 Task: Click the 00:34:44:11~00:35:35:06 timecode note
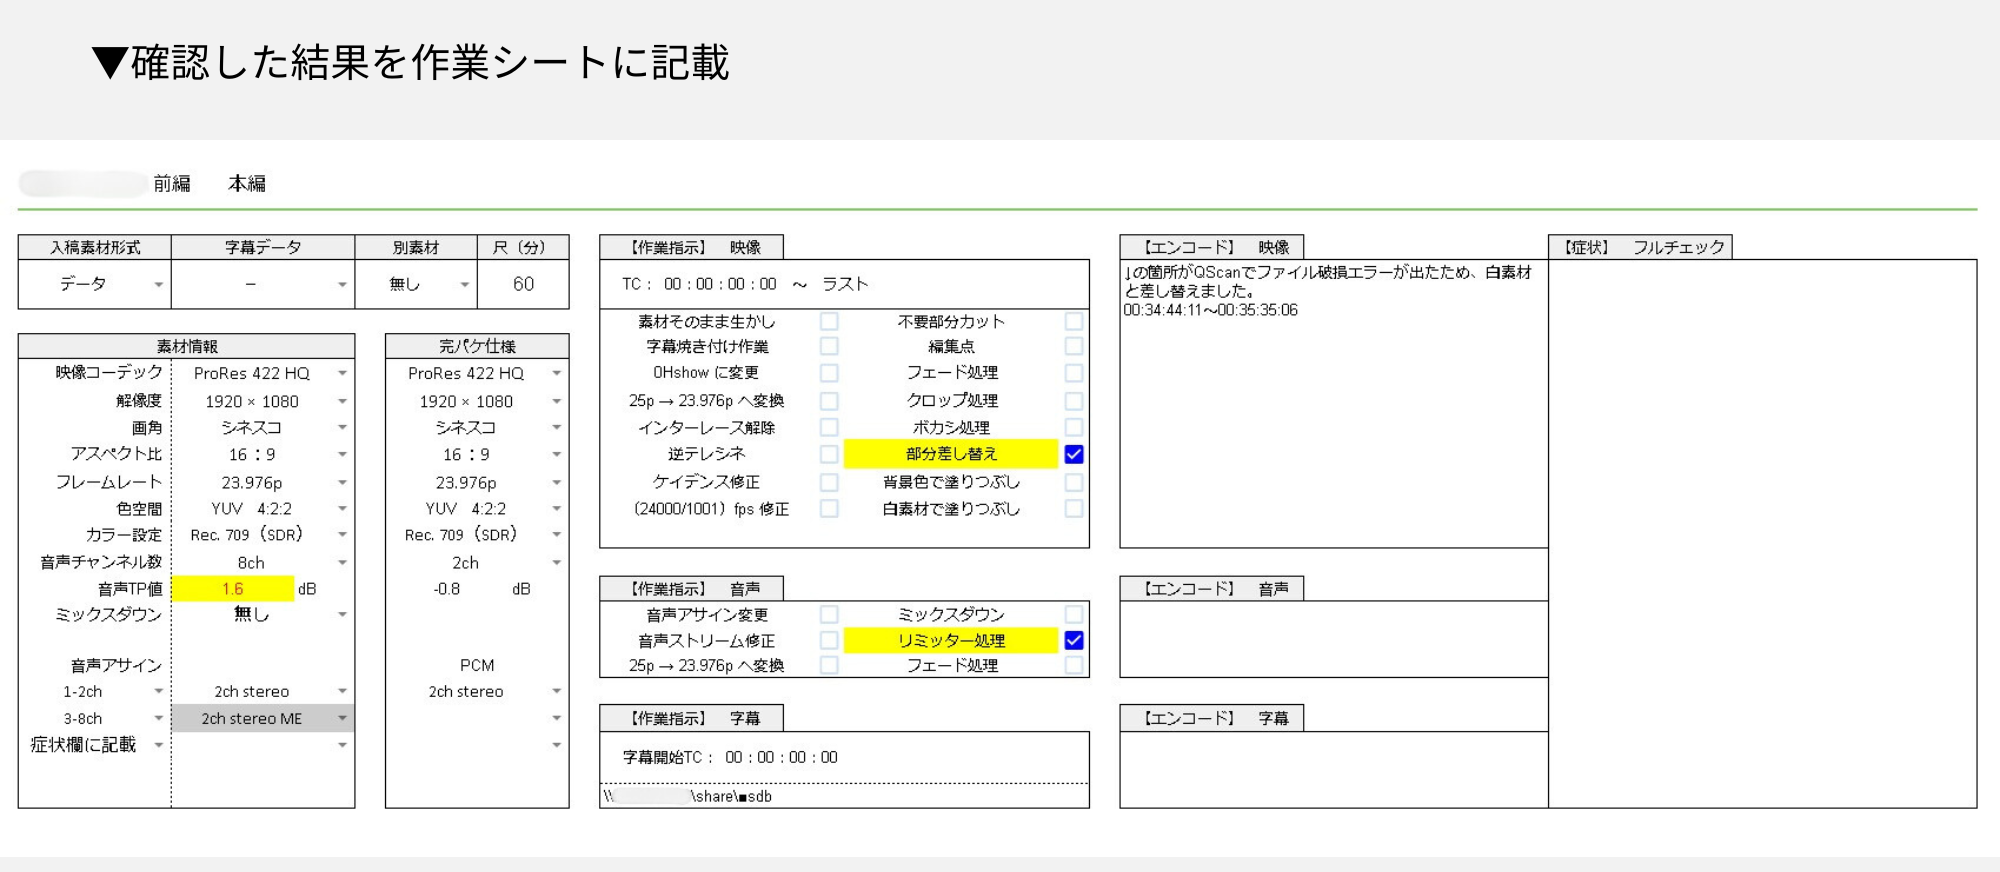pyautogui.click(x=1210, y=310)
